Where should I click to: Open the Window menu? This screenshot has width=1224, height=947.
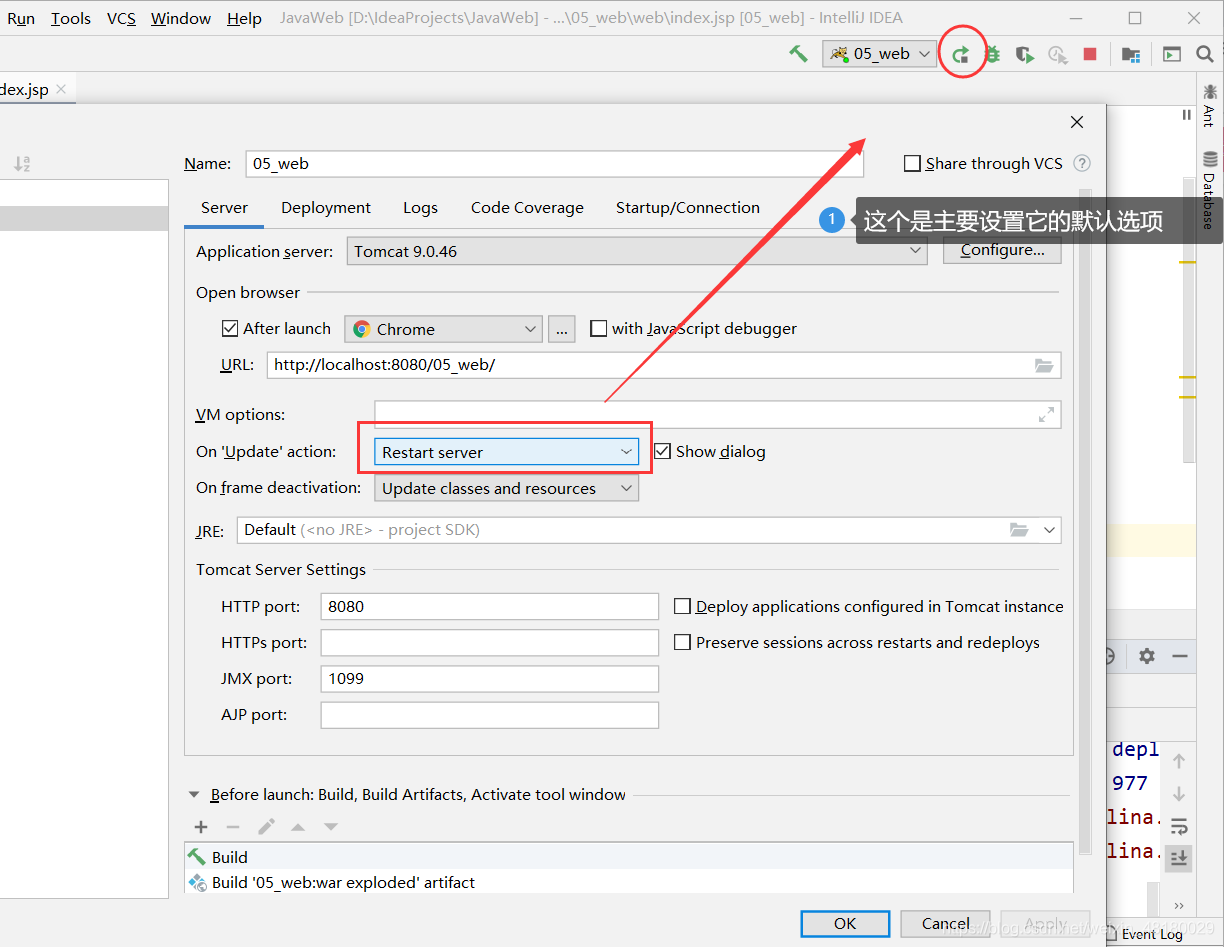click(182, 18)
